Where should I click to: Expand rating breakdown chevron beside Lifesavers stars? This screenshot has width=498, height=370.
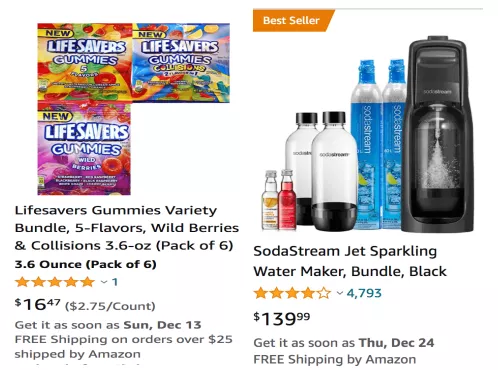coord(104,282)
